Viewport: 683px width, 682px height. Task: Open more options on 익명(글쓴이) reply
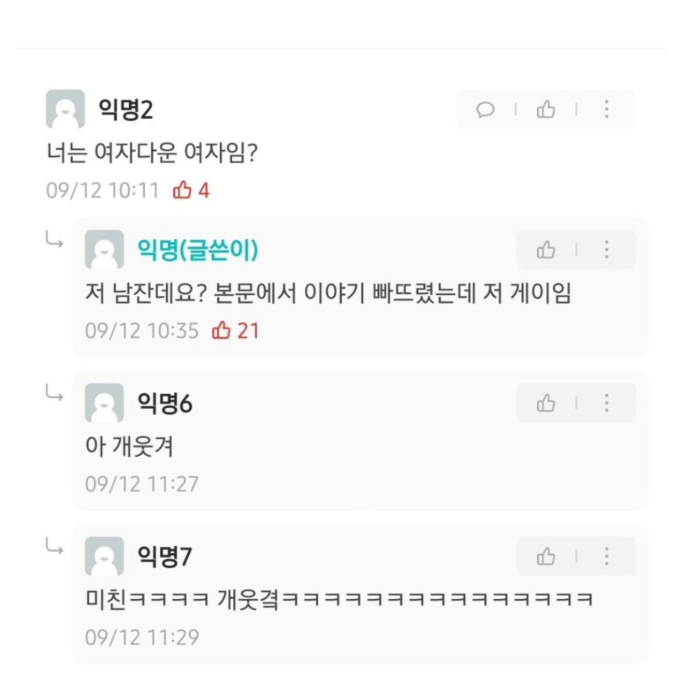606,250
